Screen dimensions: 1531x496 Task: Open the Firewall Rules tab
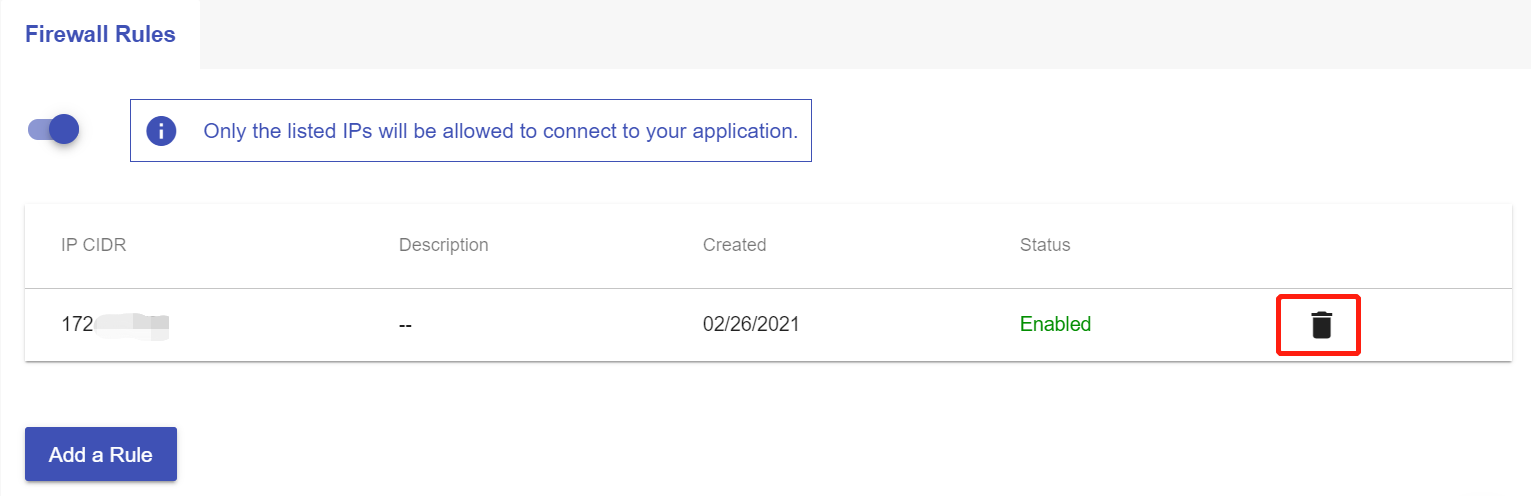point(100,35)
